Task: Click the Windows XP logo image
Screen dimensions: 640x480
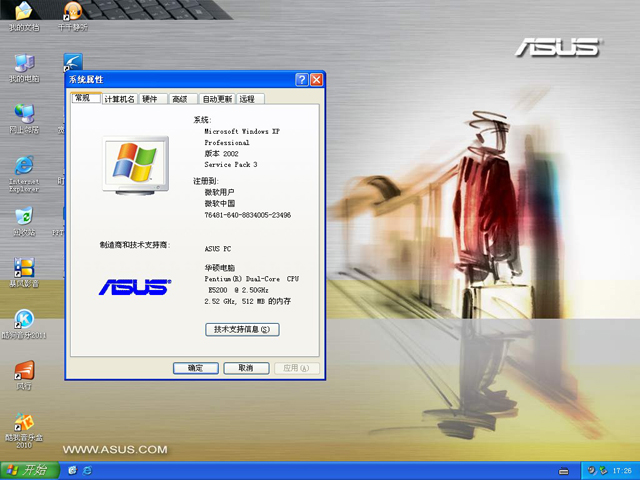Action: pos(136,165)
